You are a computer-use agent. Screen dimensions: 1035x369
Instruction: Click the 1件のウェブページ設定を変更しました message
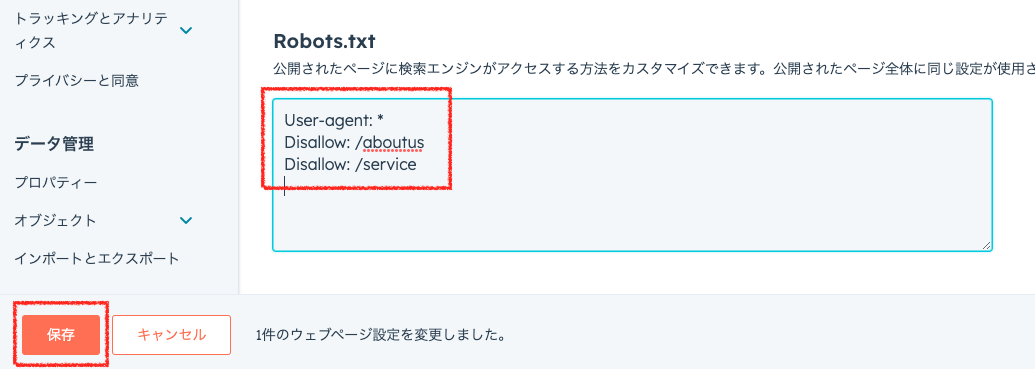pyautogui.click(x=381, y=335)
